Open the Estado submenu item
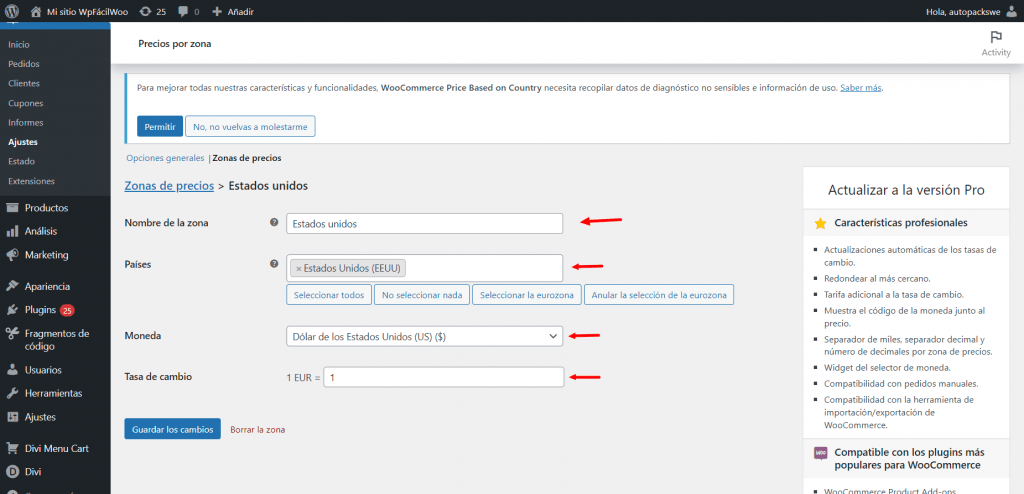This screenshot has width=1024, height=494. click(x=22, y=161)
